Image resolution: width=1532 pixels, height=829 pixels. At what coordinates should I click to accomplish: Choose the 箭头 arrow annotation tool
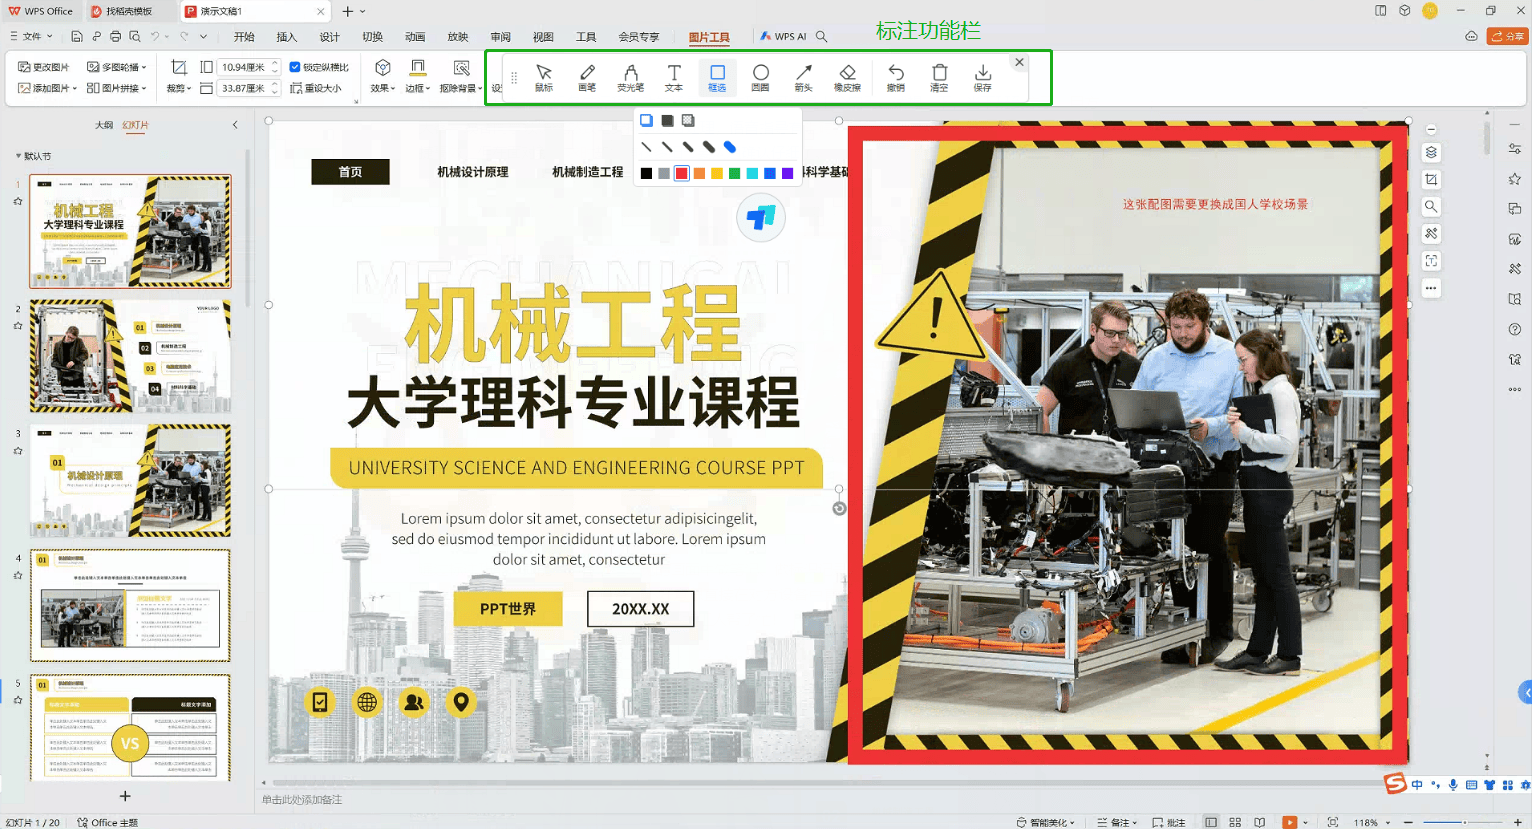point(803,77)
